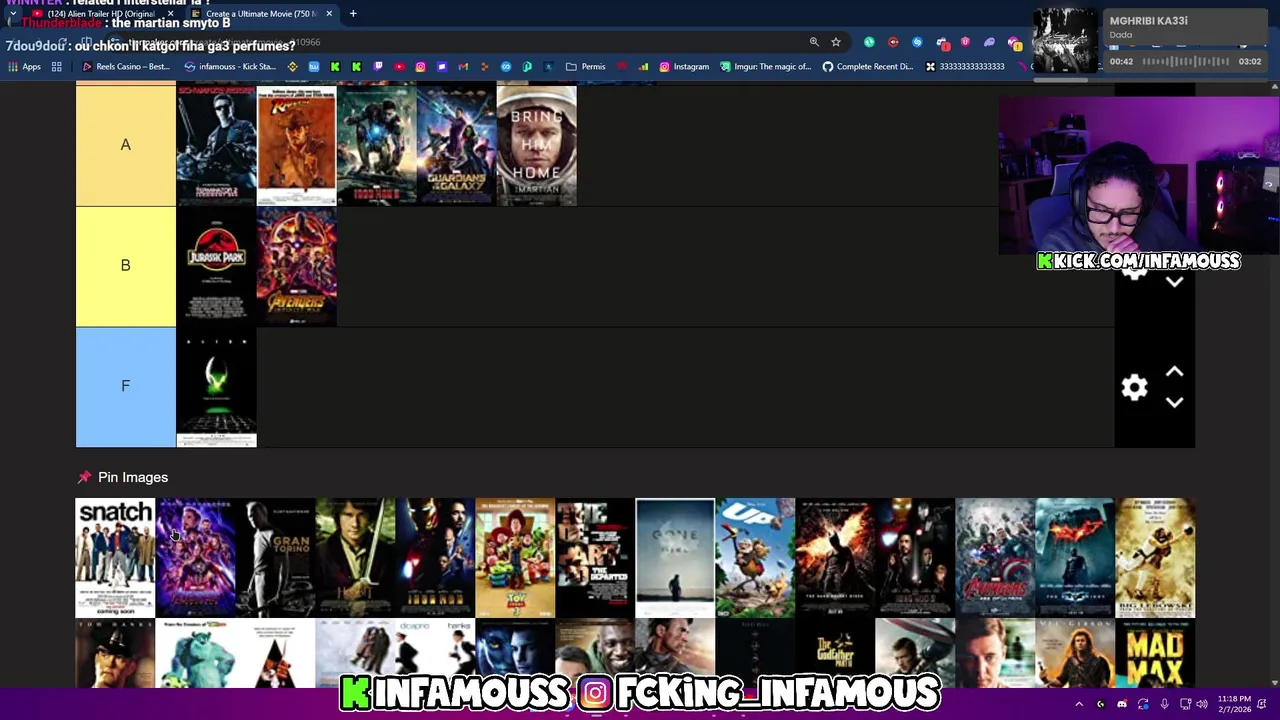
Task: Select the Up poster
Action: (x=755, y=557)
